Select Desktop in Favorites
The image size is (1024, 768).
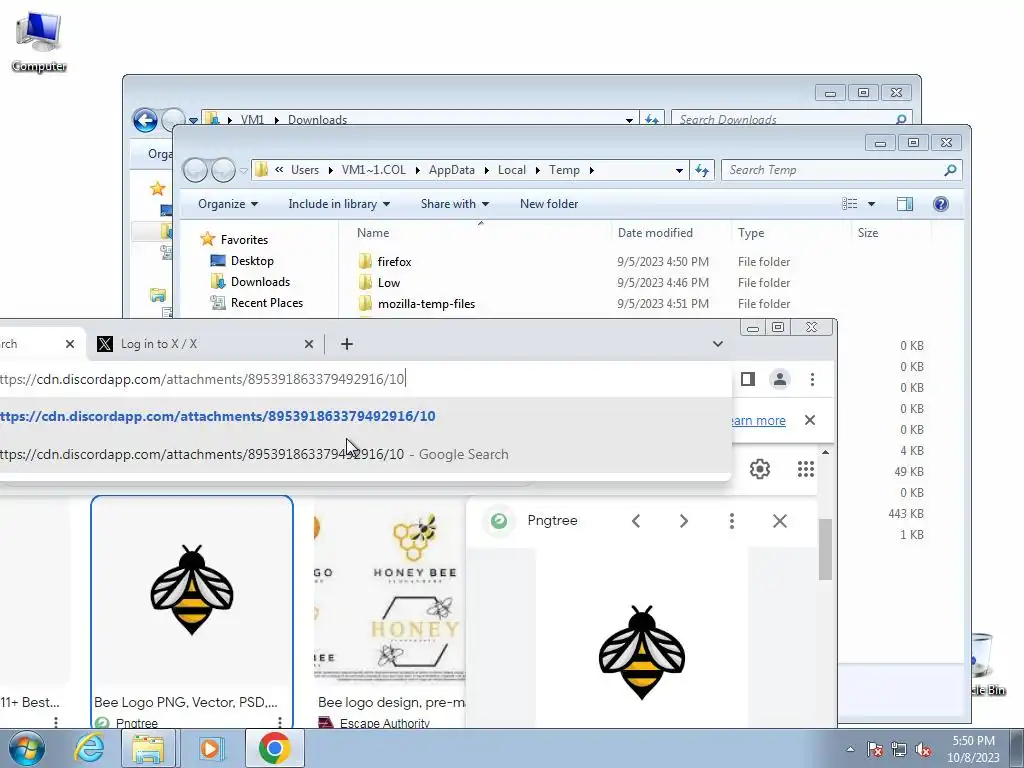pos(252,261)
